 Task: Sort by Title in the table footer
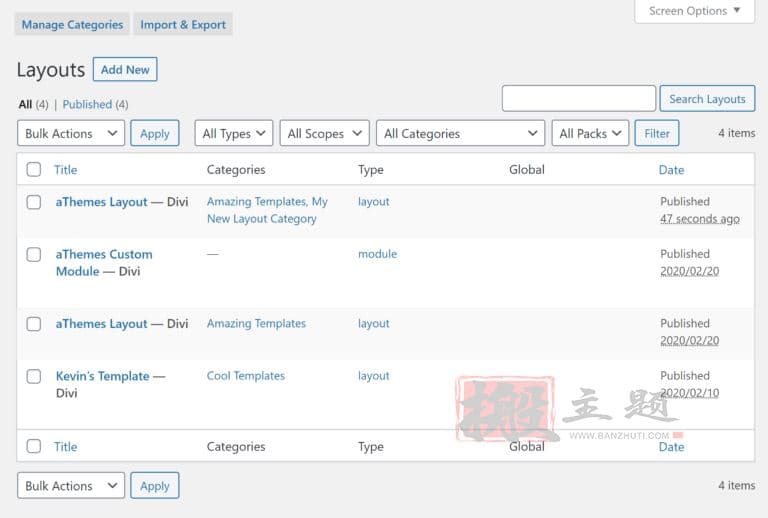[x=65, y=447]
